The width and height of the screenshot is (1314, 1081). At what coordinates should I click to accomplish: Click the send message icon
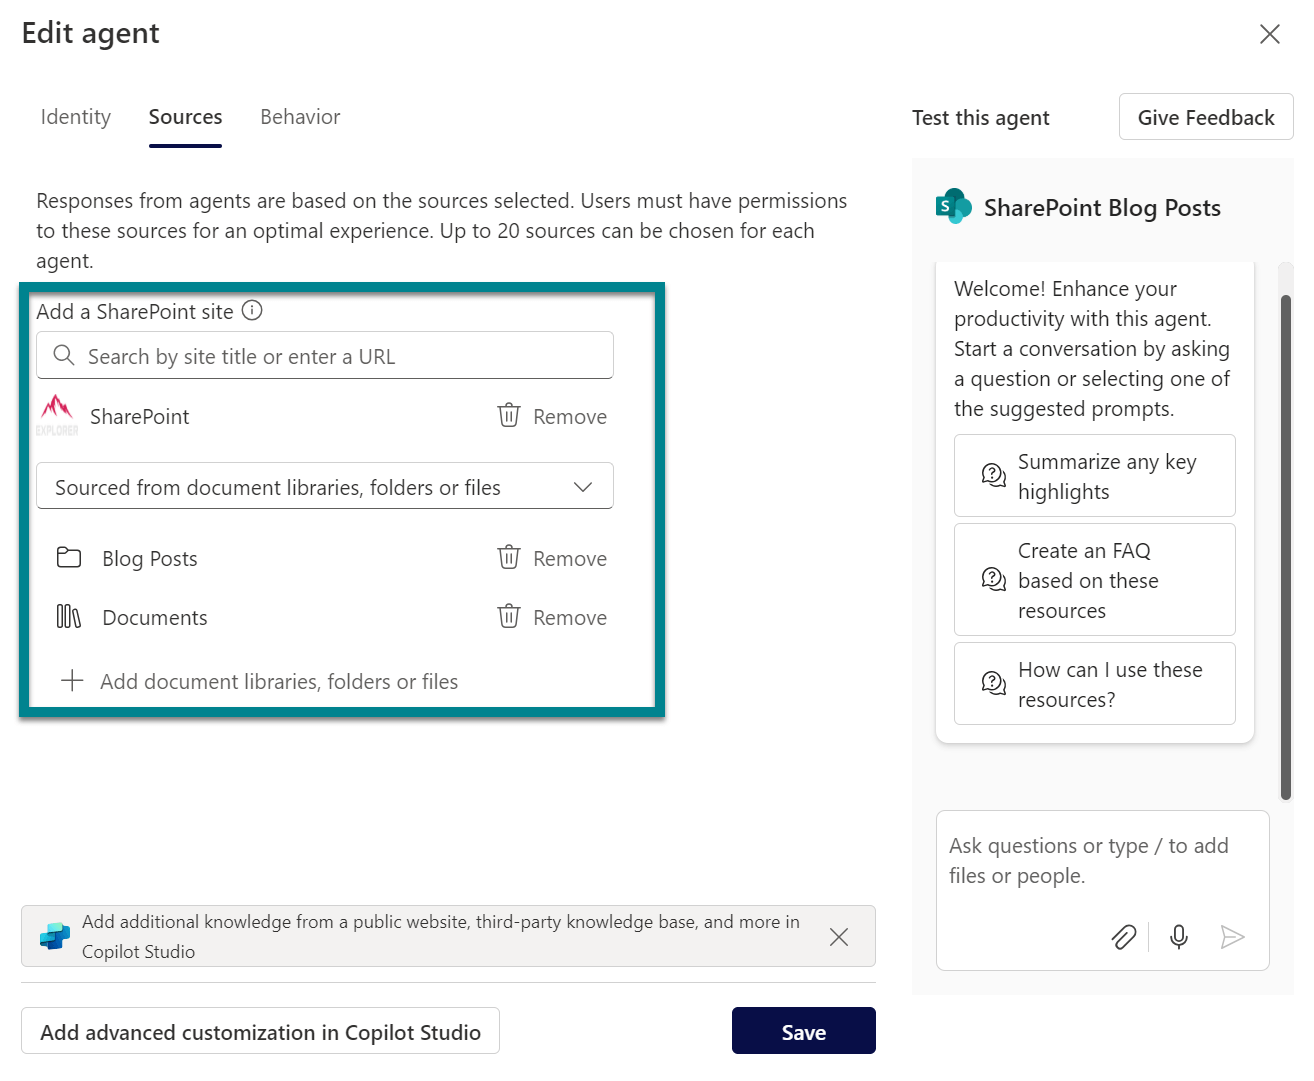[x=1232, y=937]
